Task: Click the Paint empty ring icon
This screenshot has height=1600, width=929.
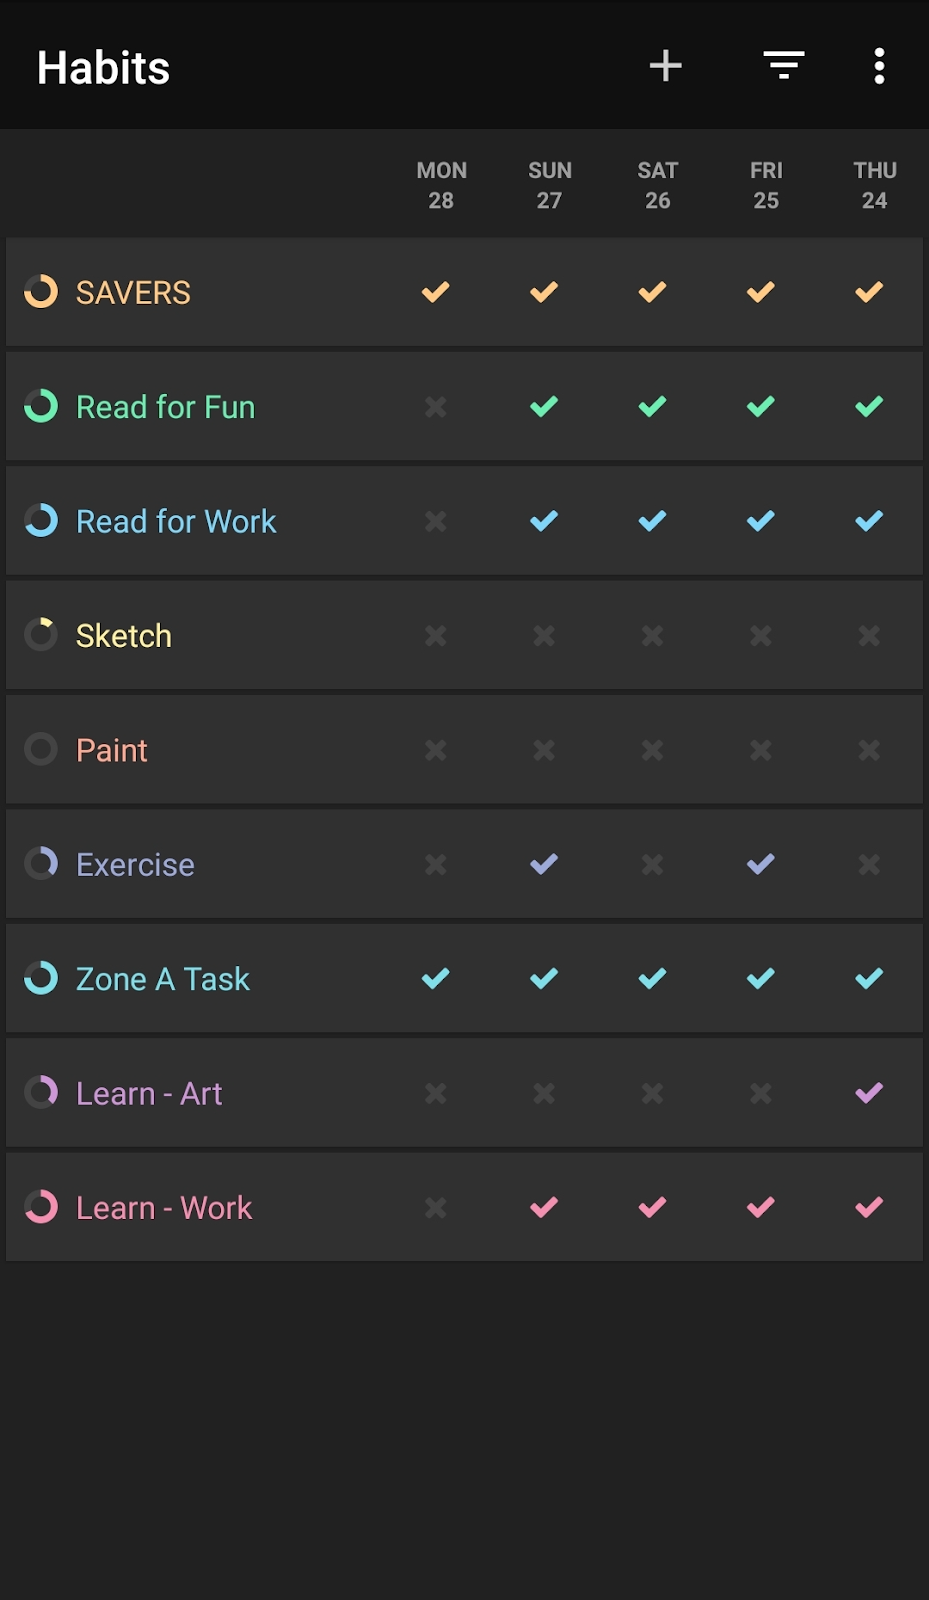Action: [x=41, y=749]
